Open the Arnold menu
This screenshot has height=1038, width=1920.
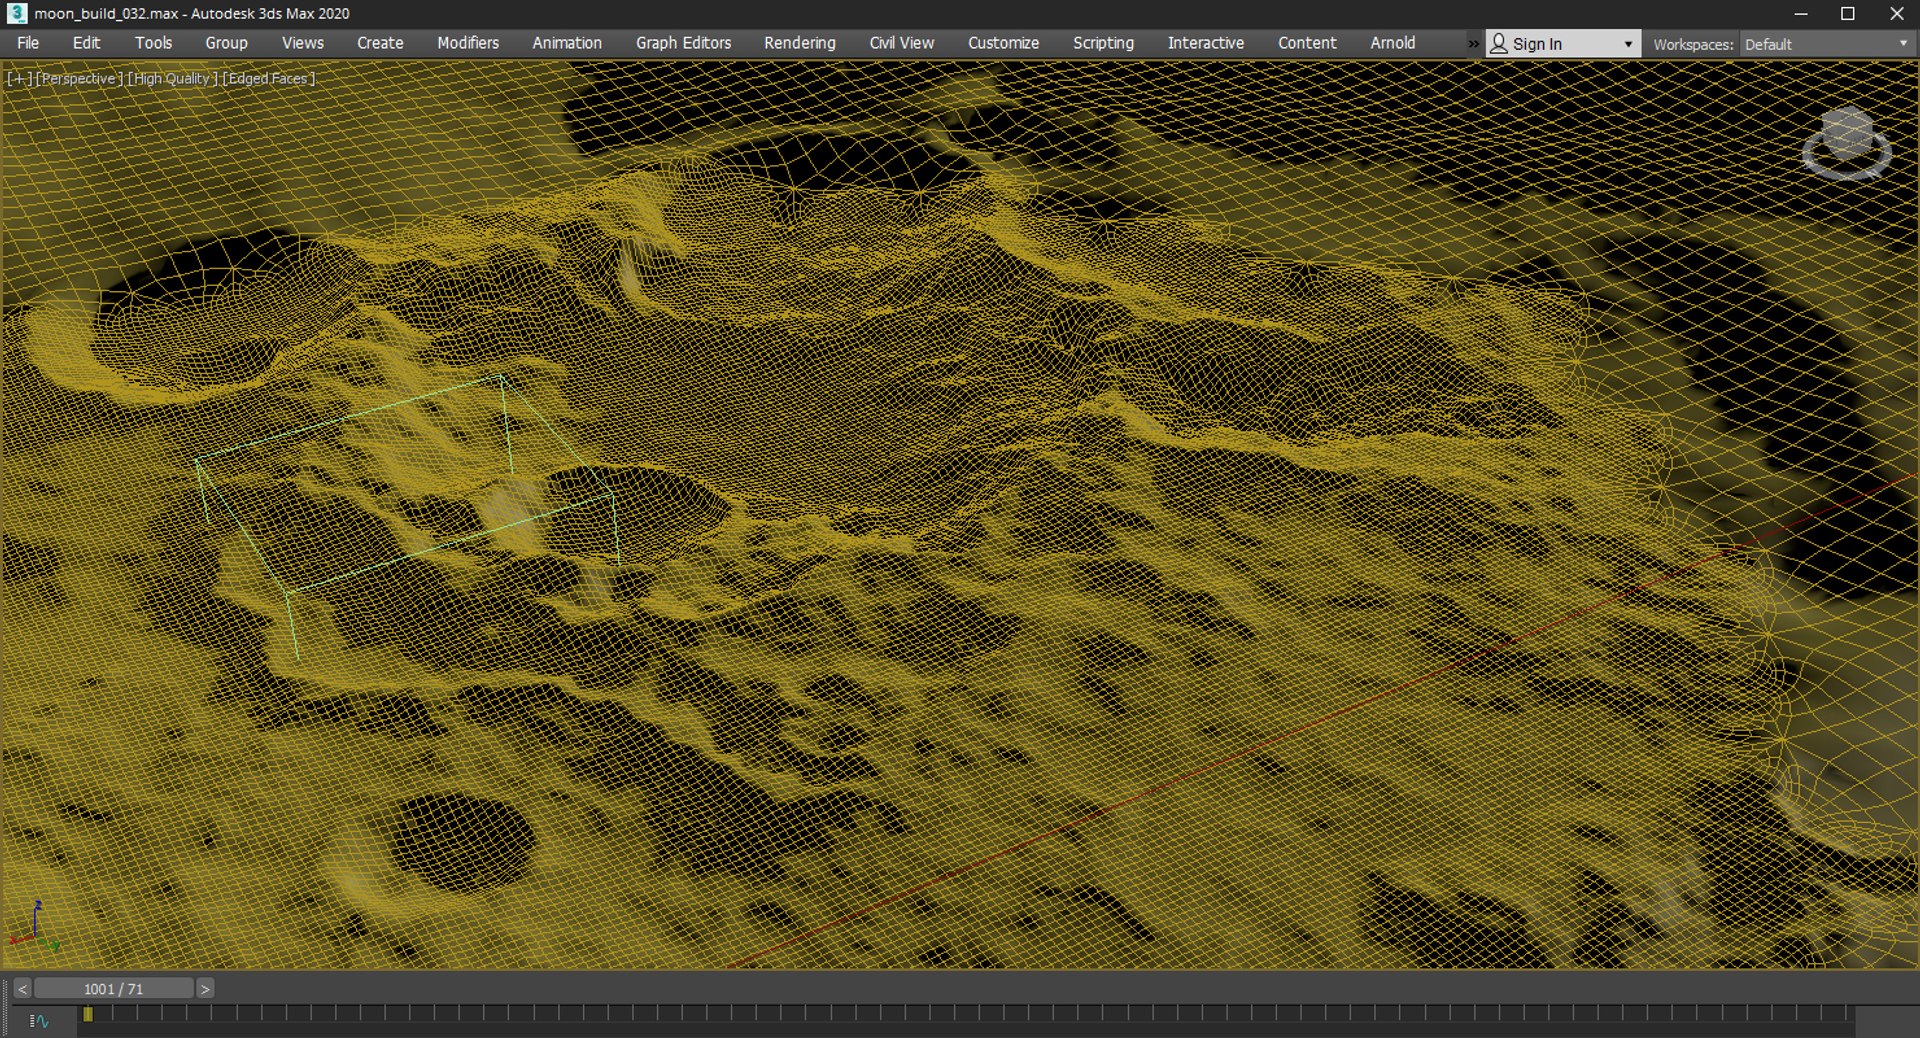[1392, 43]
